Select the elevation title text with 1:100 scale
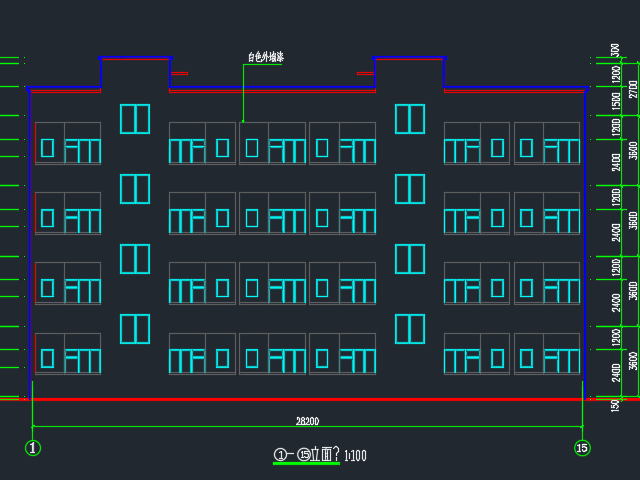The width and height of the screenshot is (640, 480). 320,455
